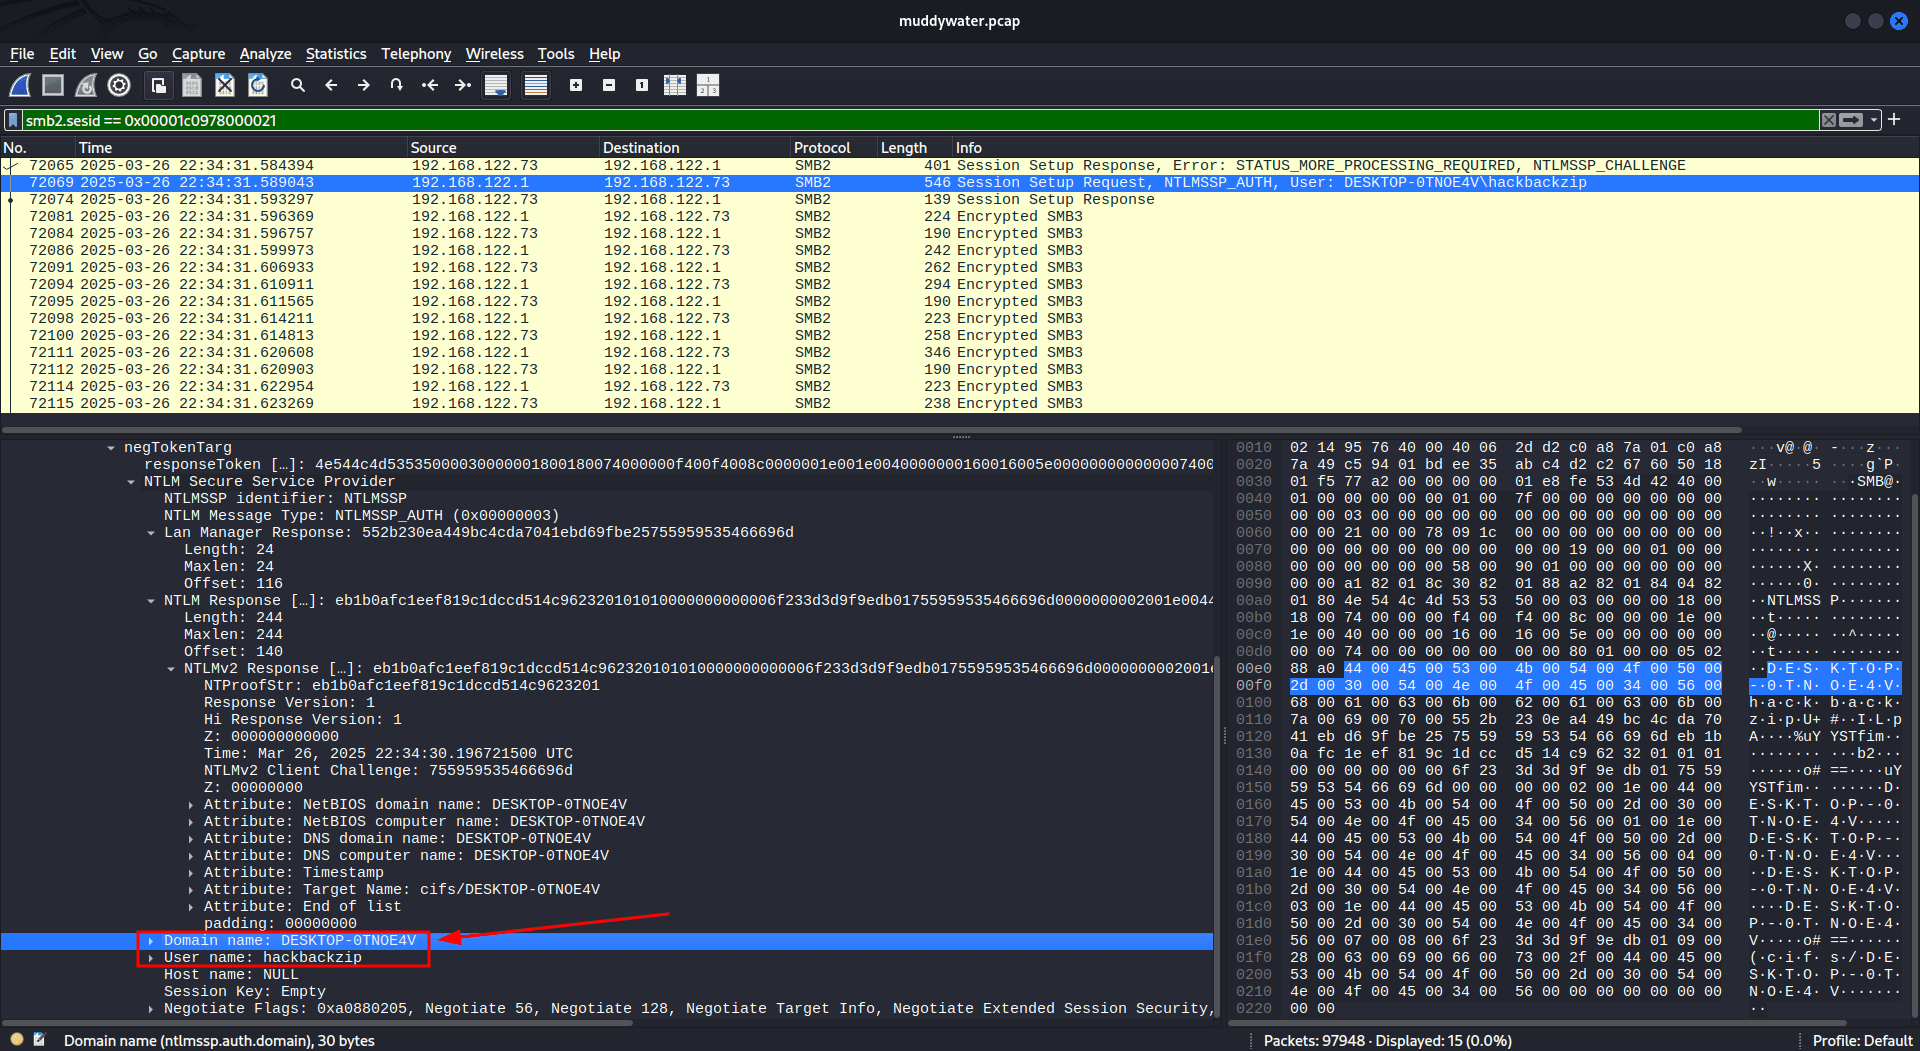
Task: Select packet 72115 Encrypted SMB3 row
Action: [960, 404]
